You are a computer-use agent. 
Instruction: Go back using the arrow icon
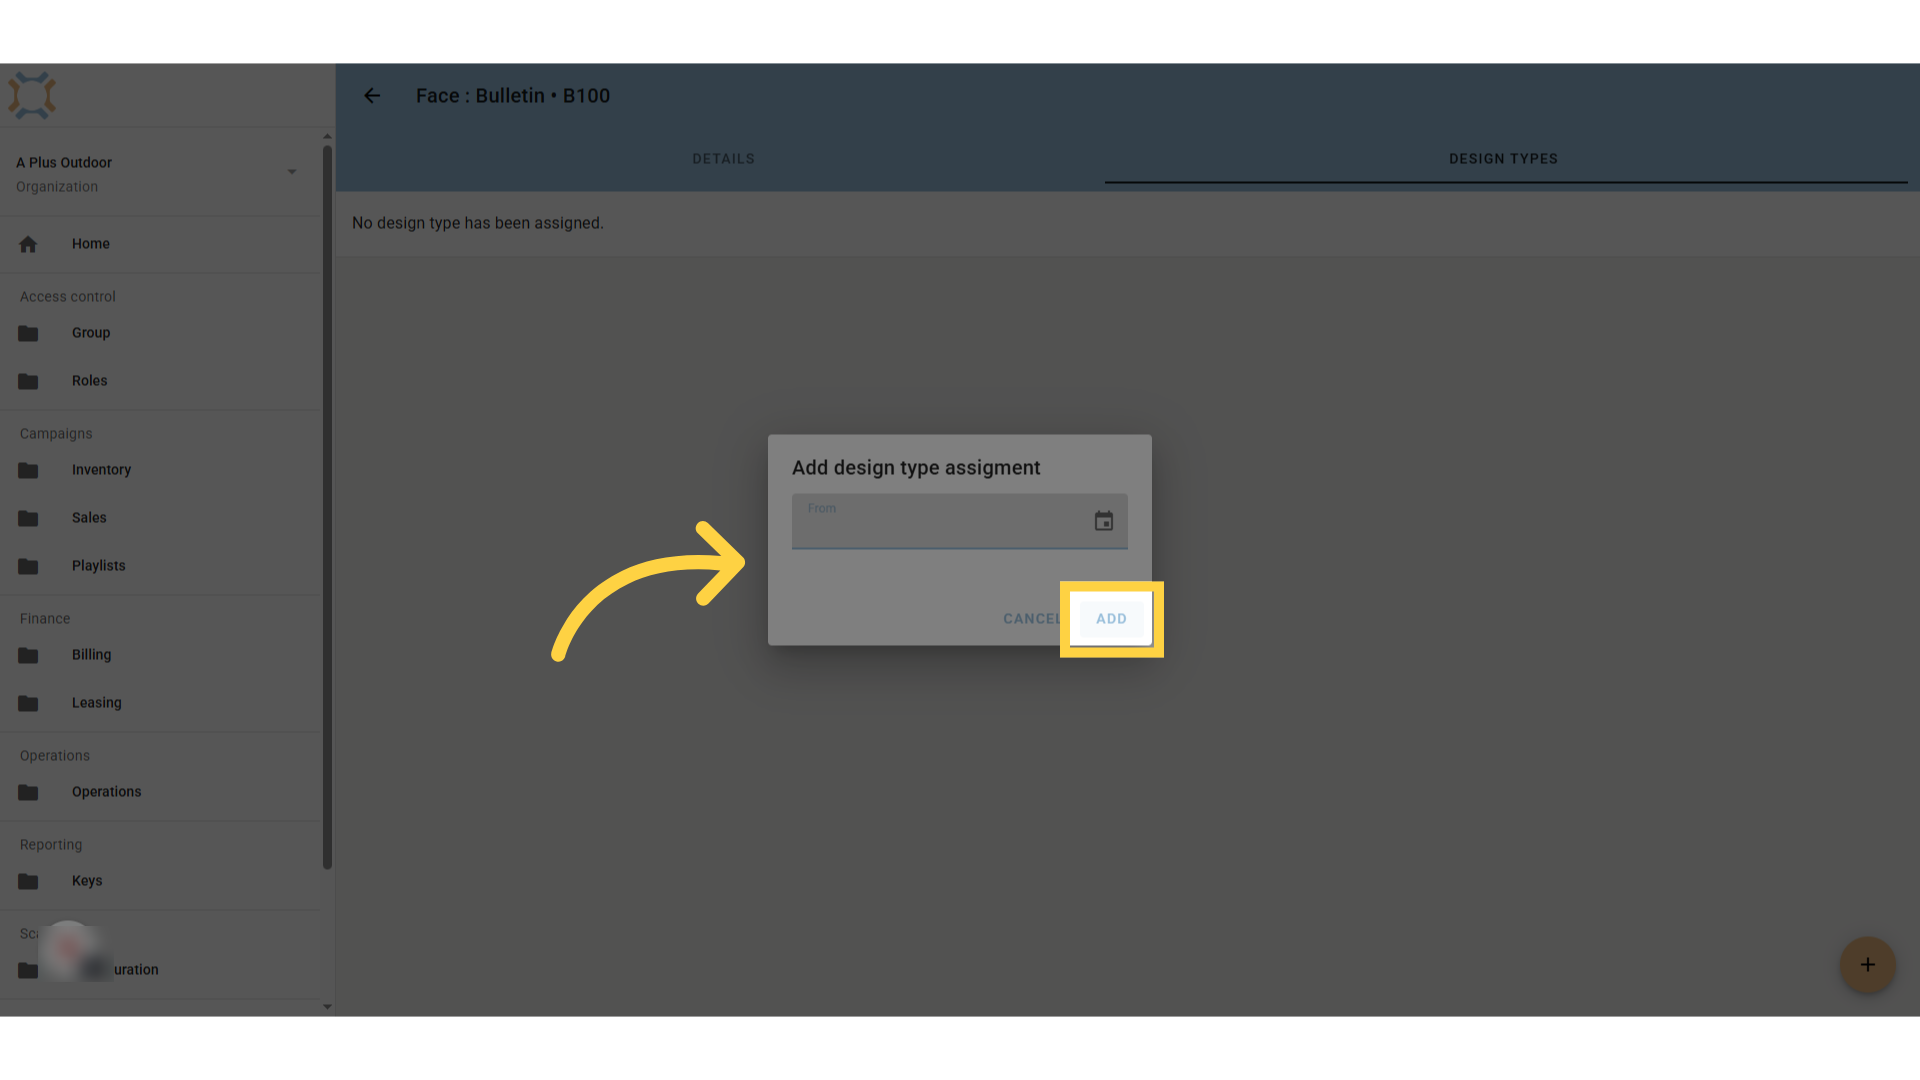372,96
